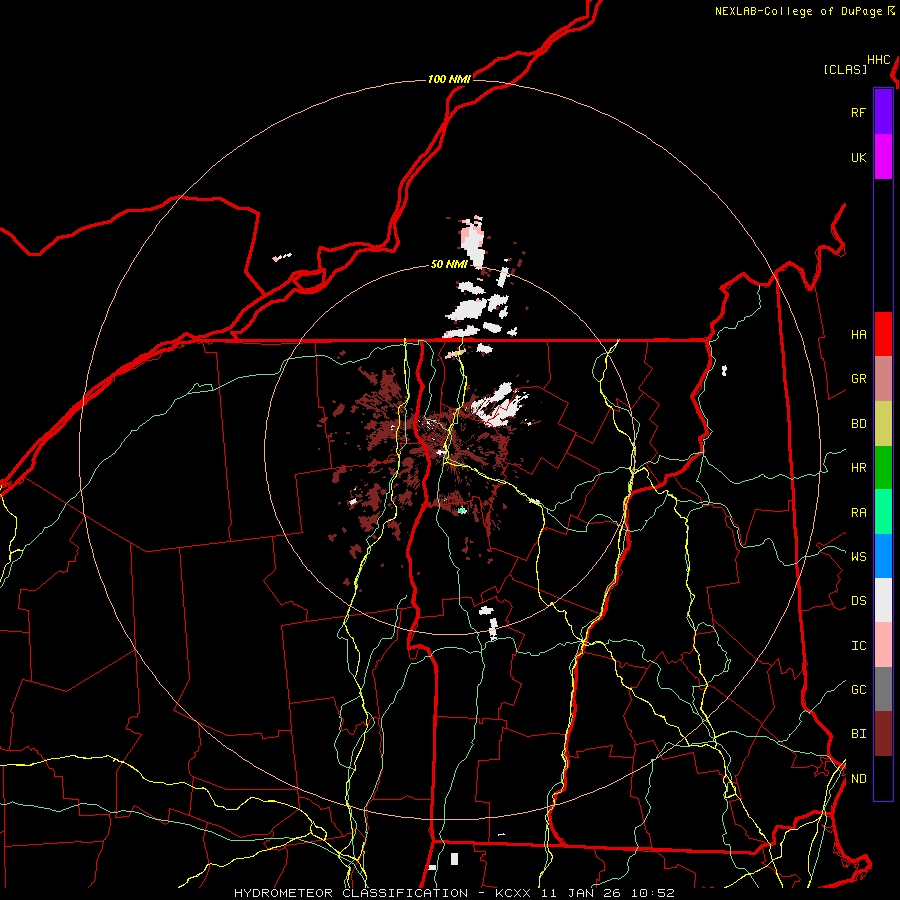The width and height of the screenshot is (900, 900).
Task: Click the UK magenta legend swatch
Action: point(883,157)
